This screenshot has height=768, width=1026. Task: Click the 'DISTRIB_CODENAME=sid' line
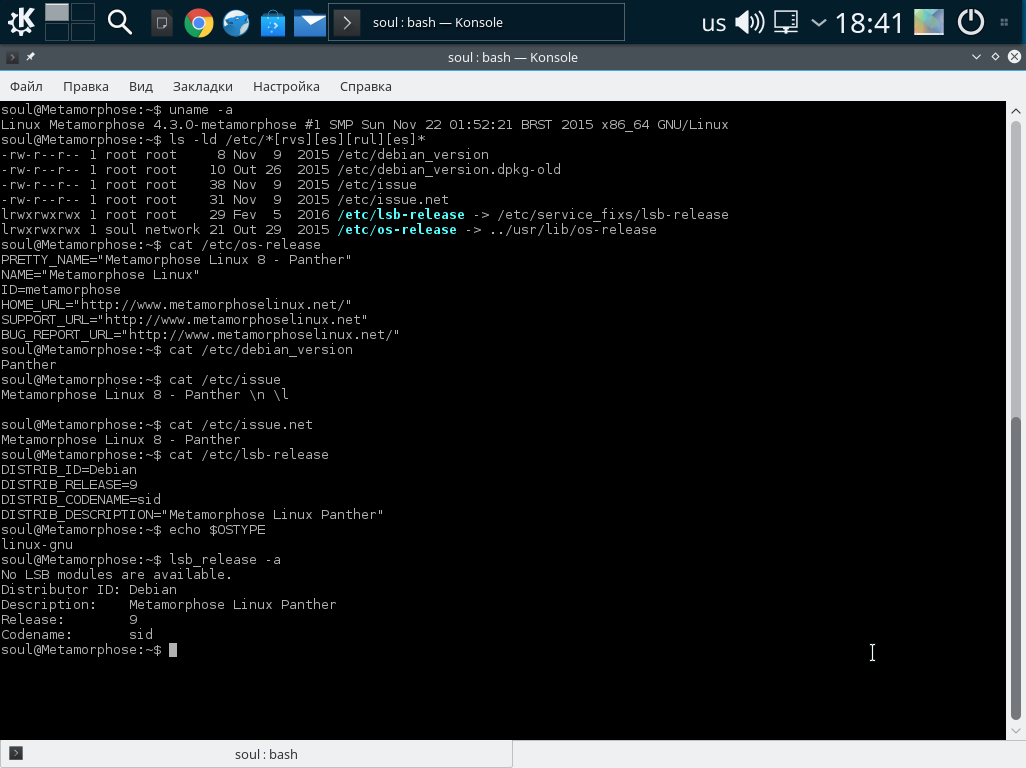(80, 500)
